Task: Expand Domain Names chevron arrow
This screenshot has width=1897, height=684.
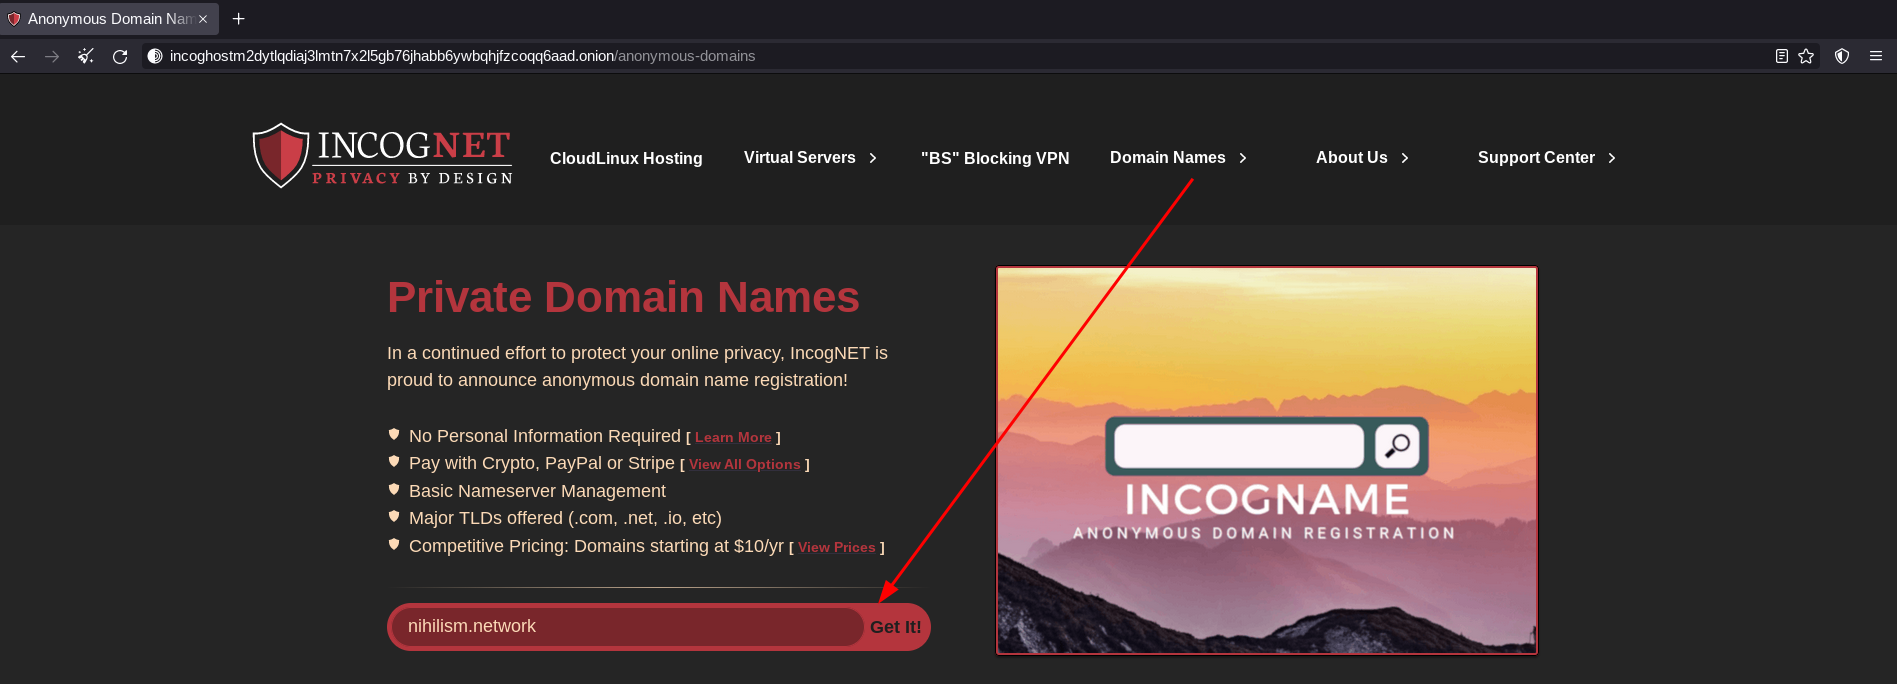Action: pyautogui.click(x=1243, y=158)
